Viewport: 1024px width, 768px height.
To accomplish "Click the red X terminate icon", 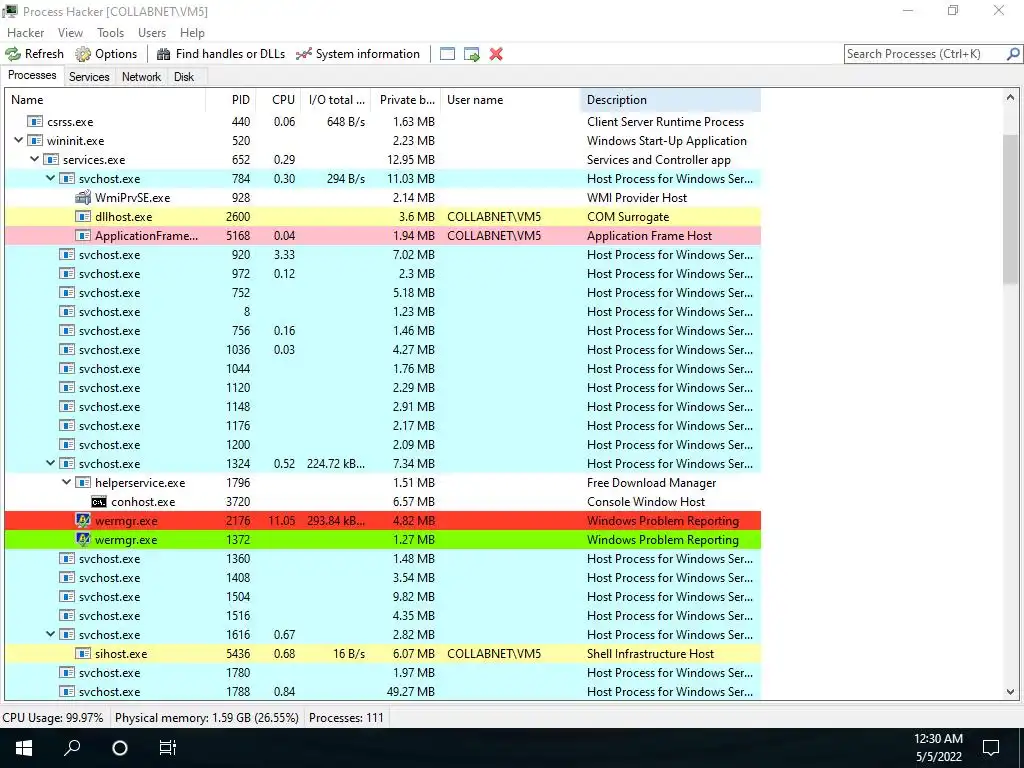I will coord(496,54).
